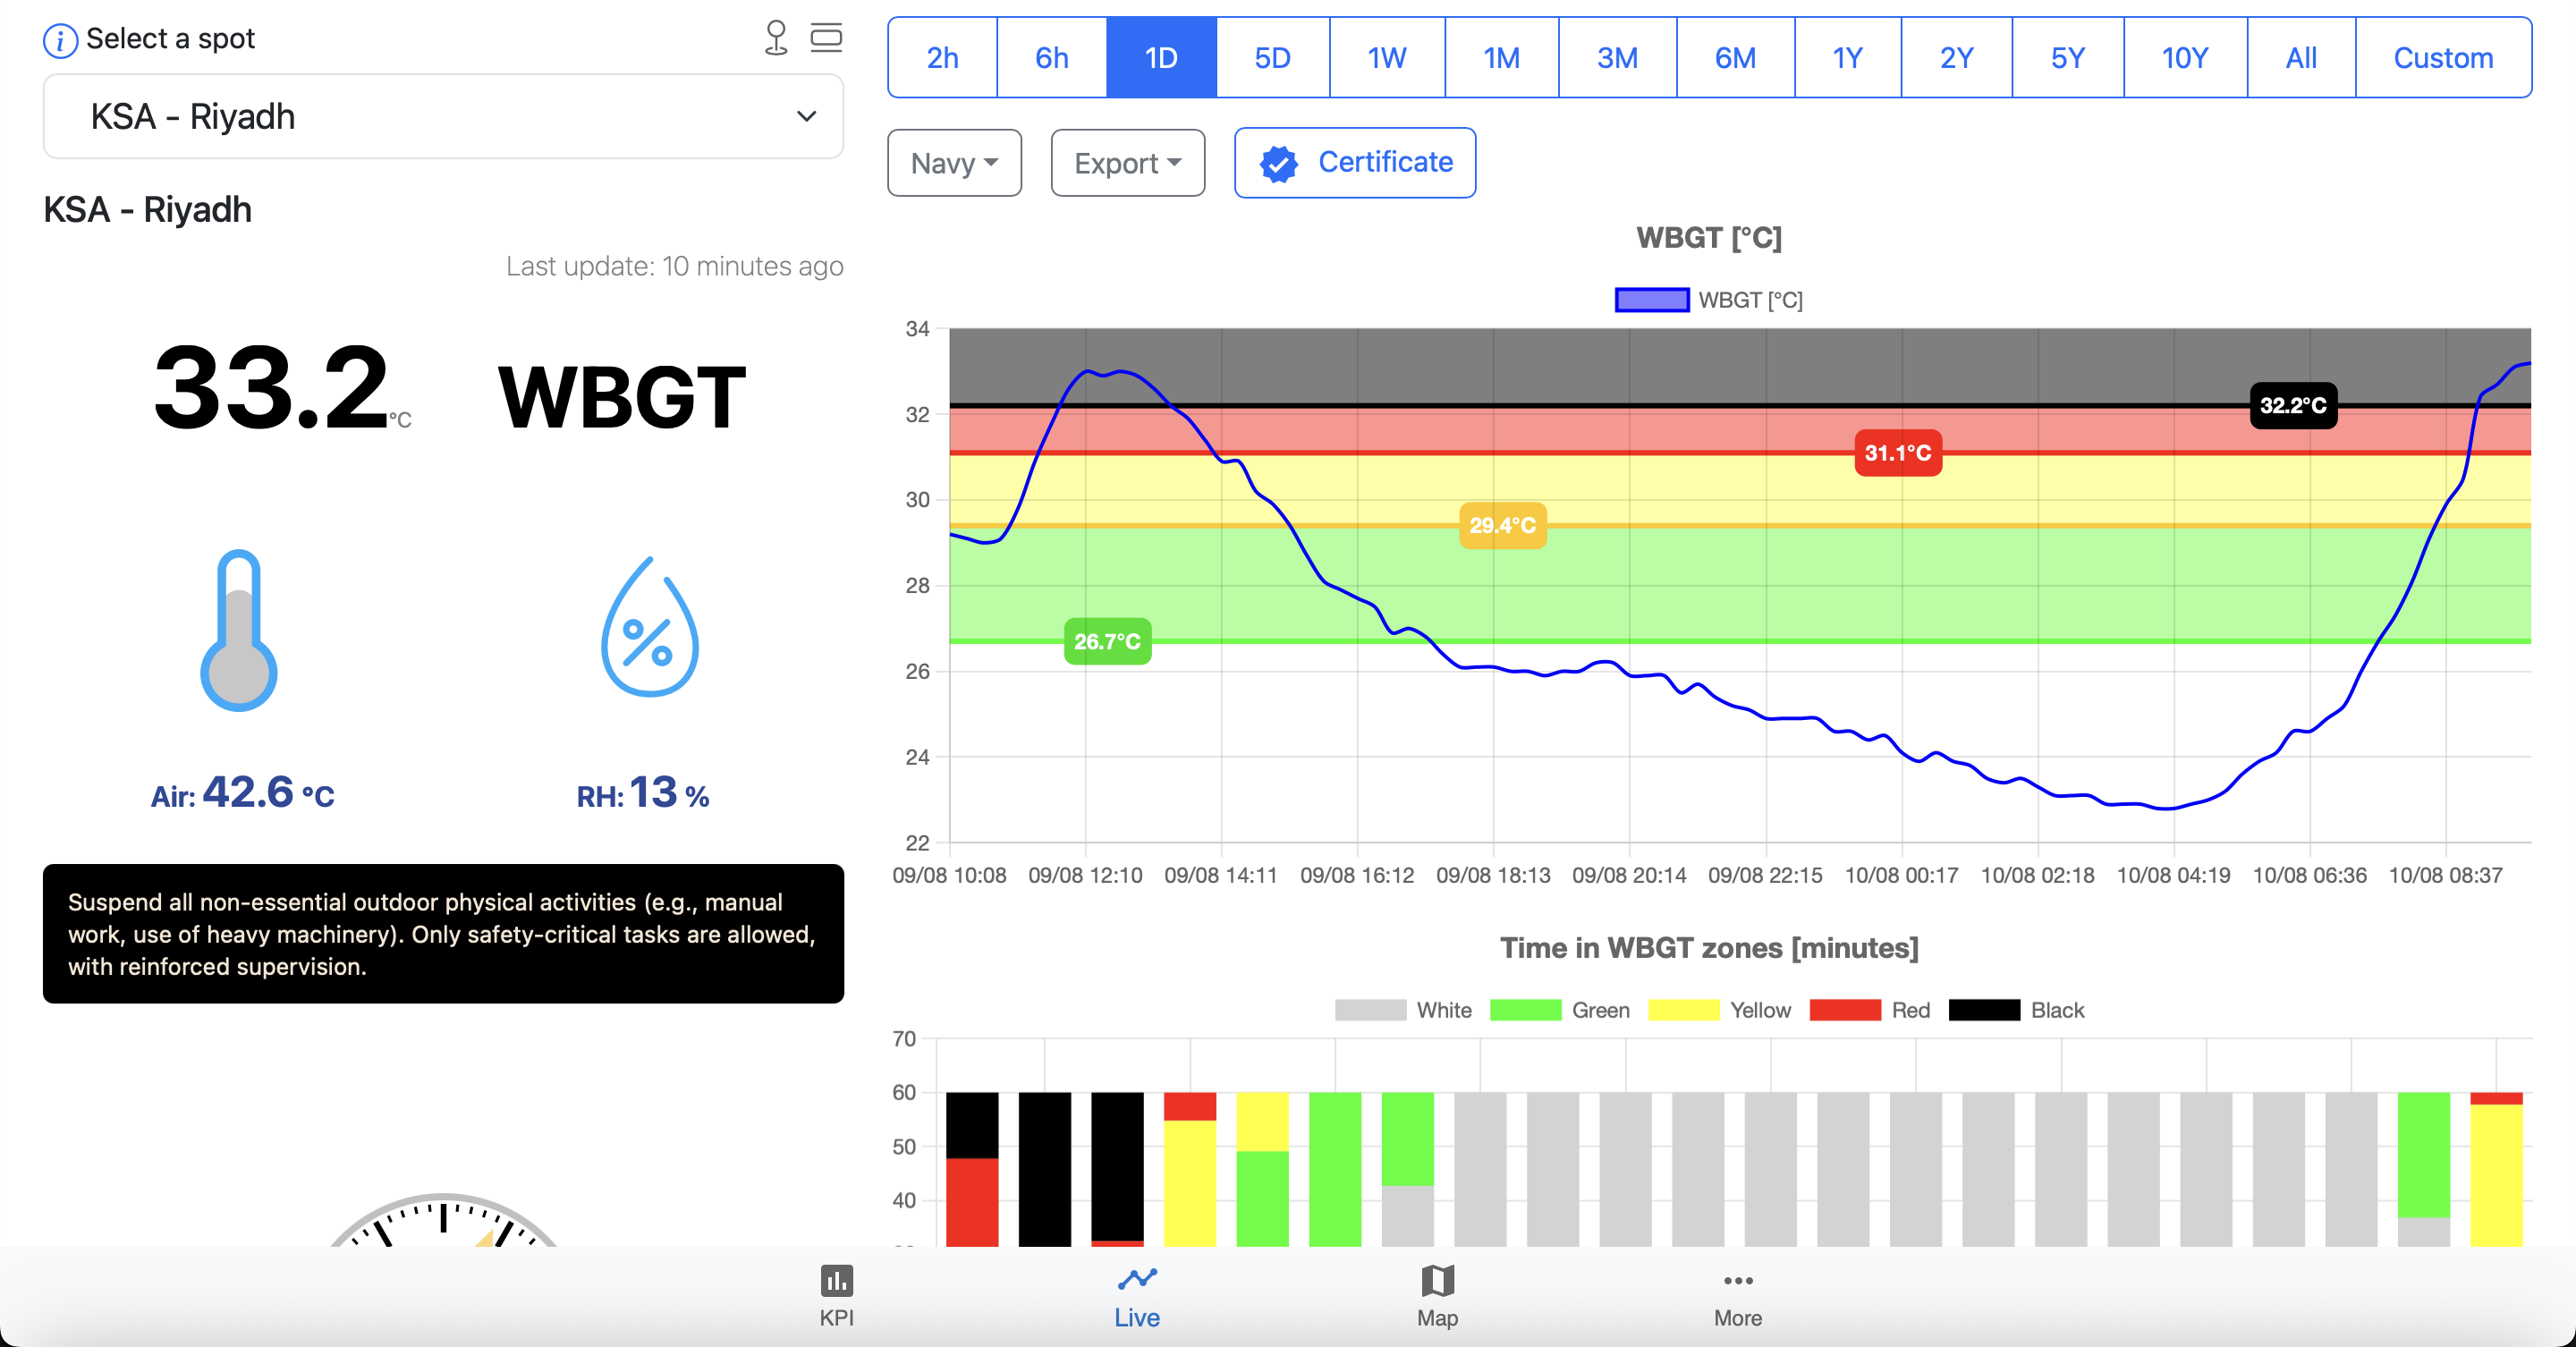This screenshot has width=2576, height=1347.
Task: Open the Navy profile dropdown
Action: [x=954, y=163]
